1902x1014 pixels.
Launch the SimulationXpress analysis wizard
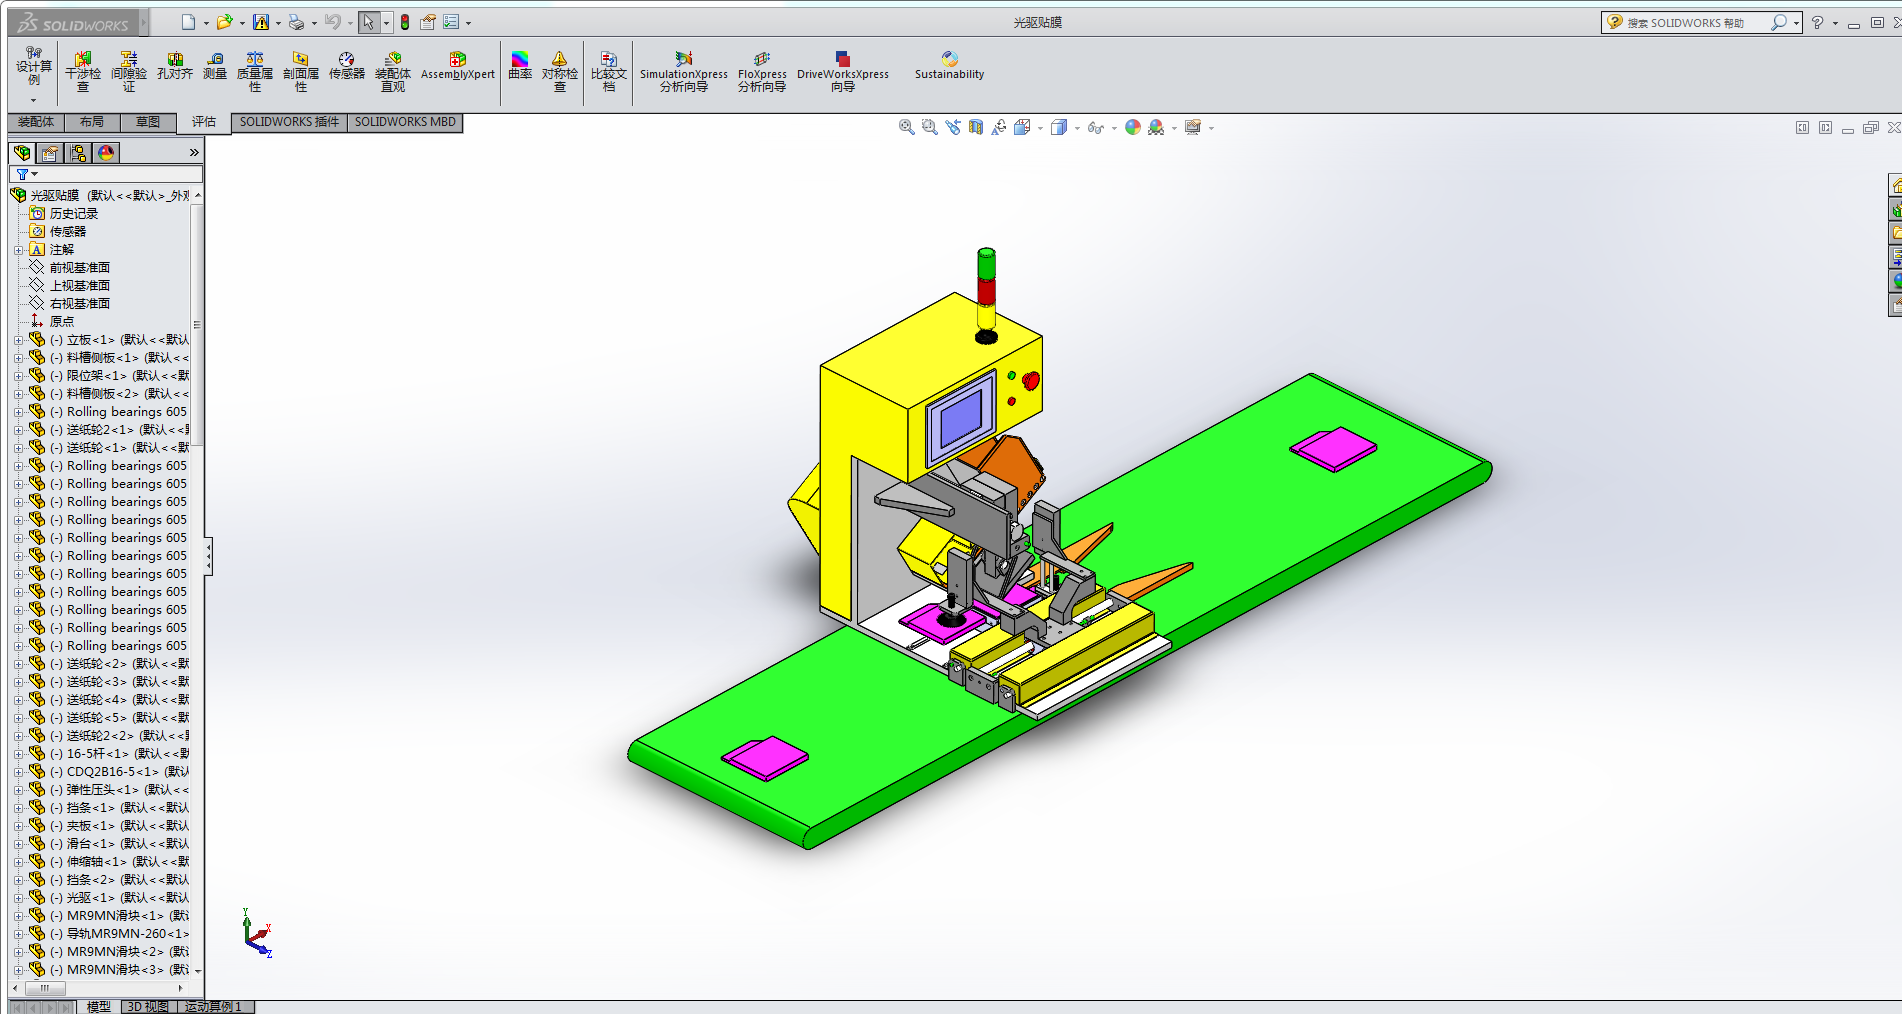point(684,72)
